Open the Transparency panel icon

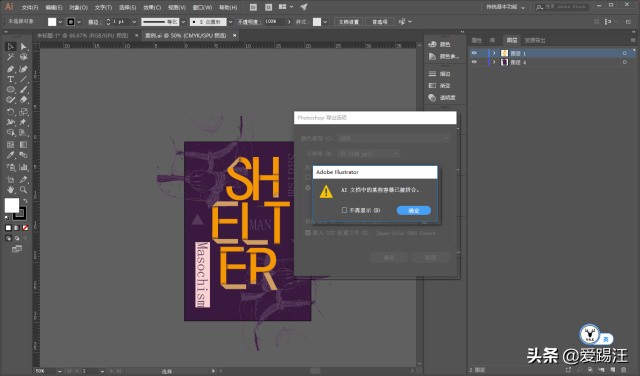point(432,98)
